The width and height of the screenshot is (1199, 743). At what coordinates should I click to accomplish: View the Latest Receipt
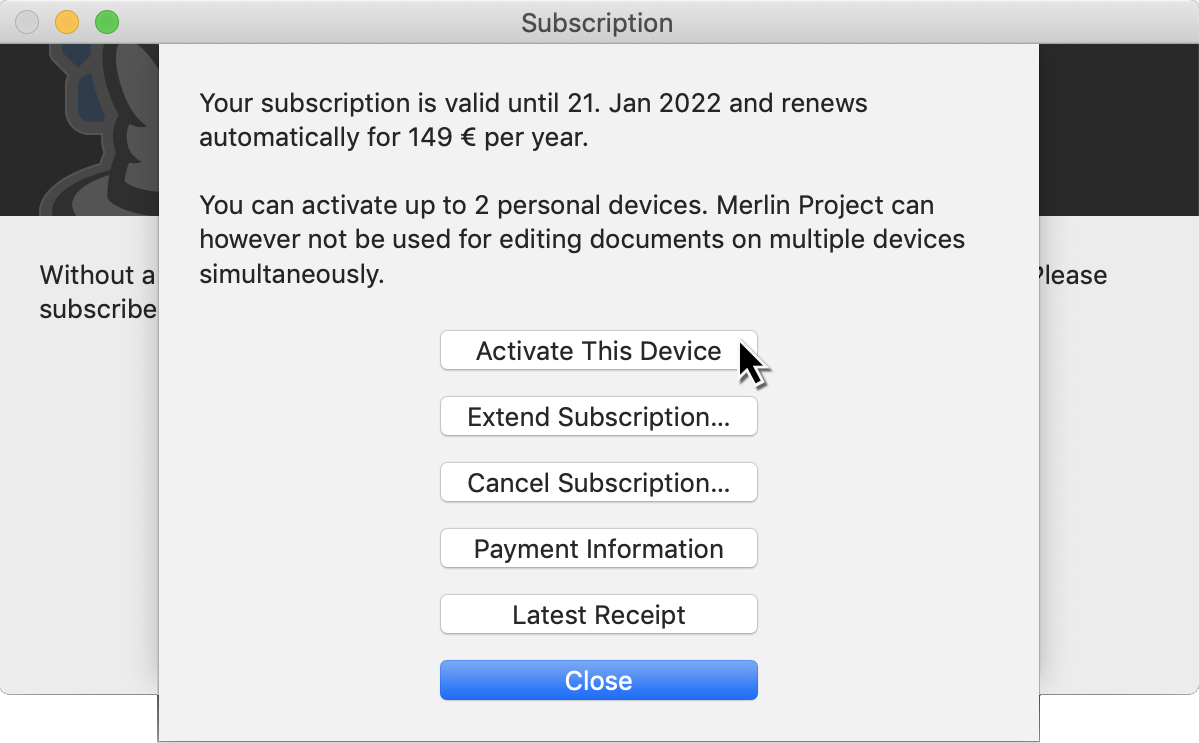598,615
